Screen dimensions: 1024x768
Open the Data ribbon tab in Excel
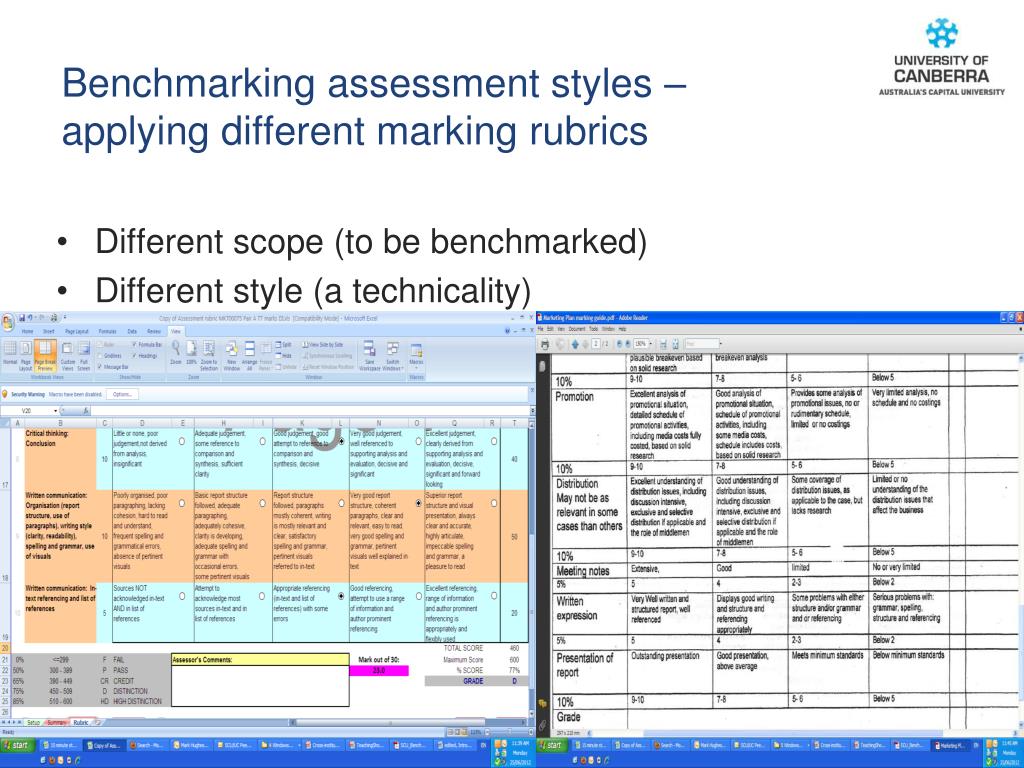pyautogui.click(x=133, y=331)
